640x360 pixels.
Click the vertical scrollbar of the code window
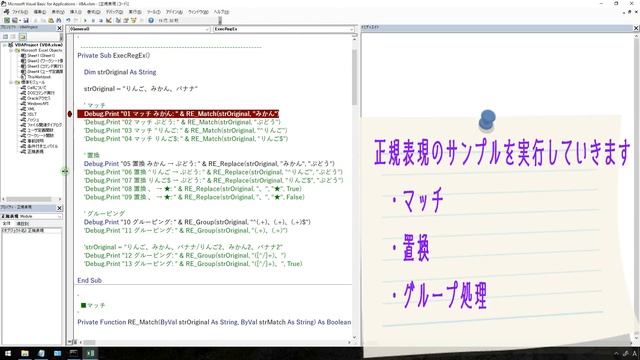[x=354, y=188]
